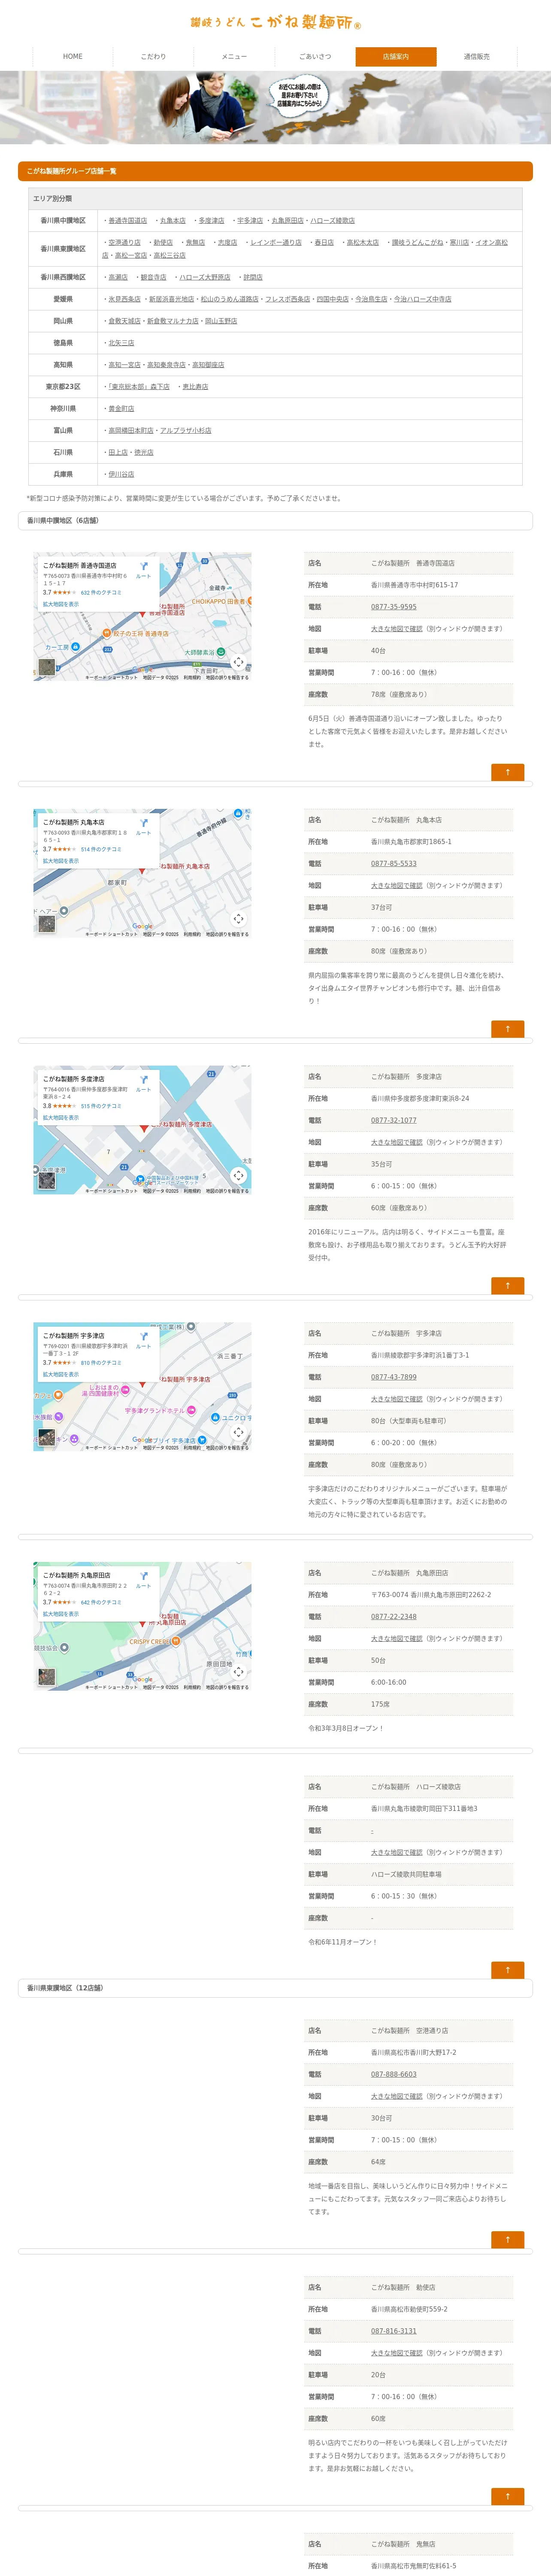Screen dimensions: 551x2576
Task: Open the こだわり navigation item
Action: 153,57
